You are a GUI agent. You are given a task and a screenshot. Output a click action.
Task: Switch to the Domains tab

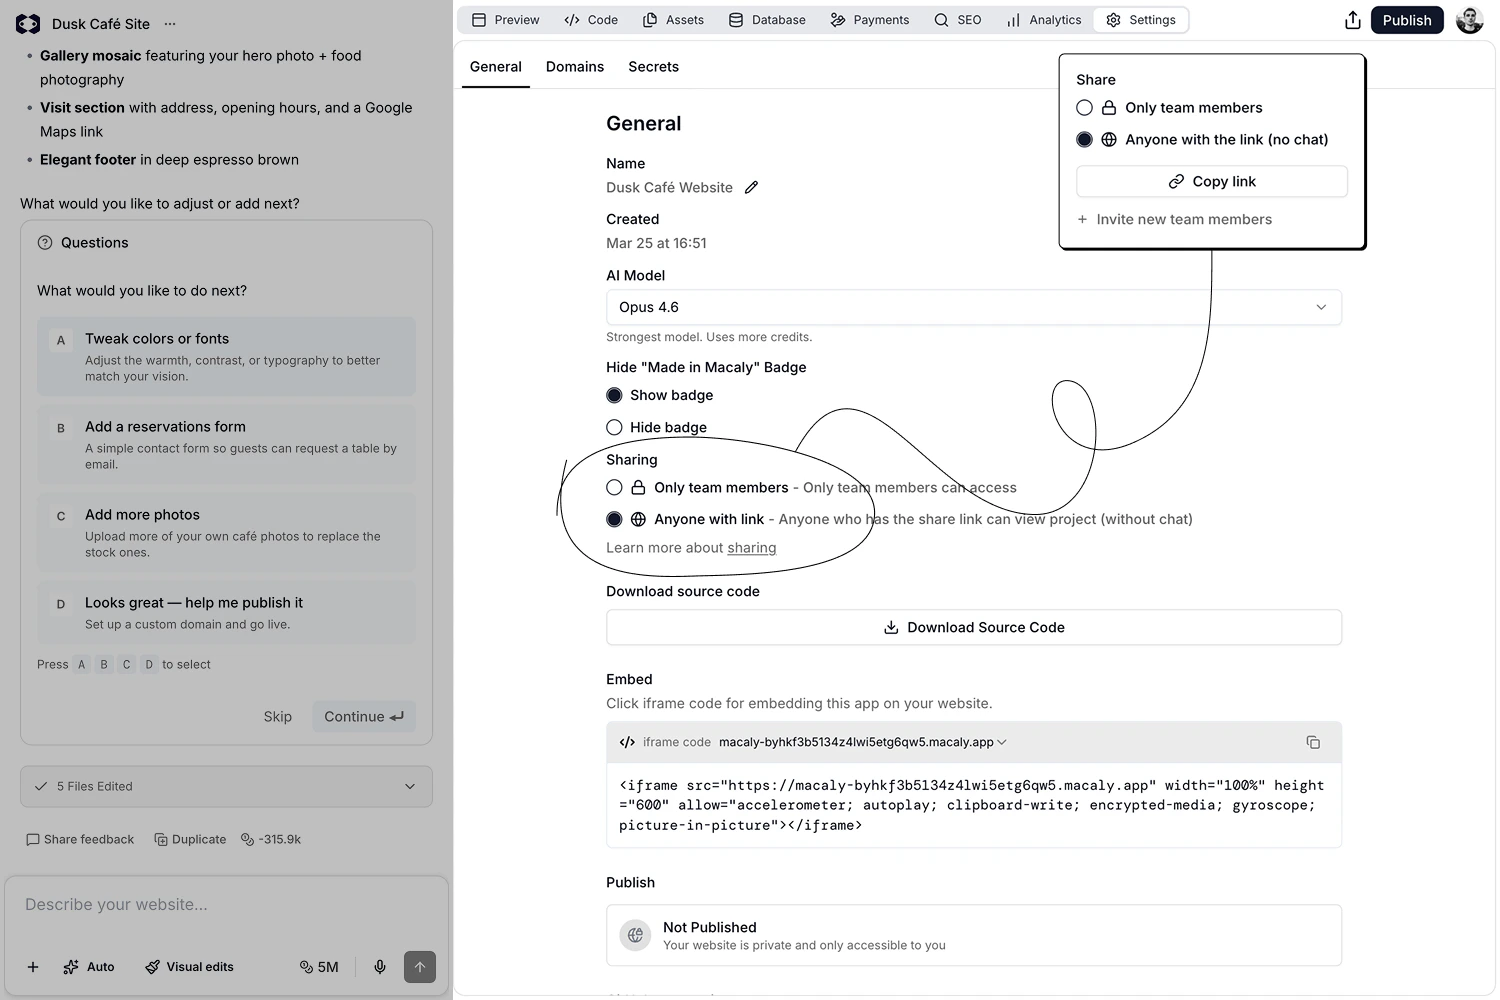pyautogui.click(x=574, y=66)
